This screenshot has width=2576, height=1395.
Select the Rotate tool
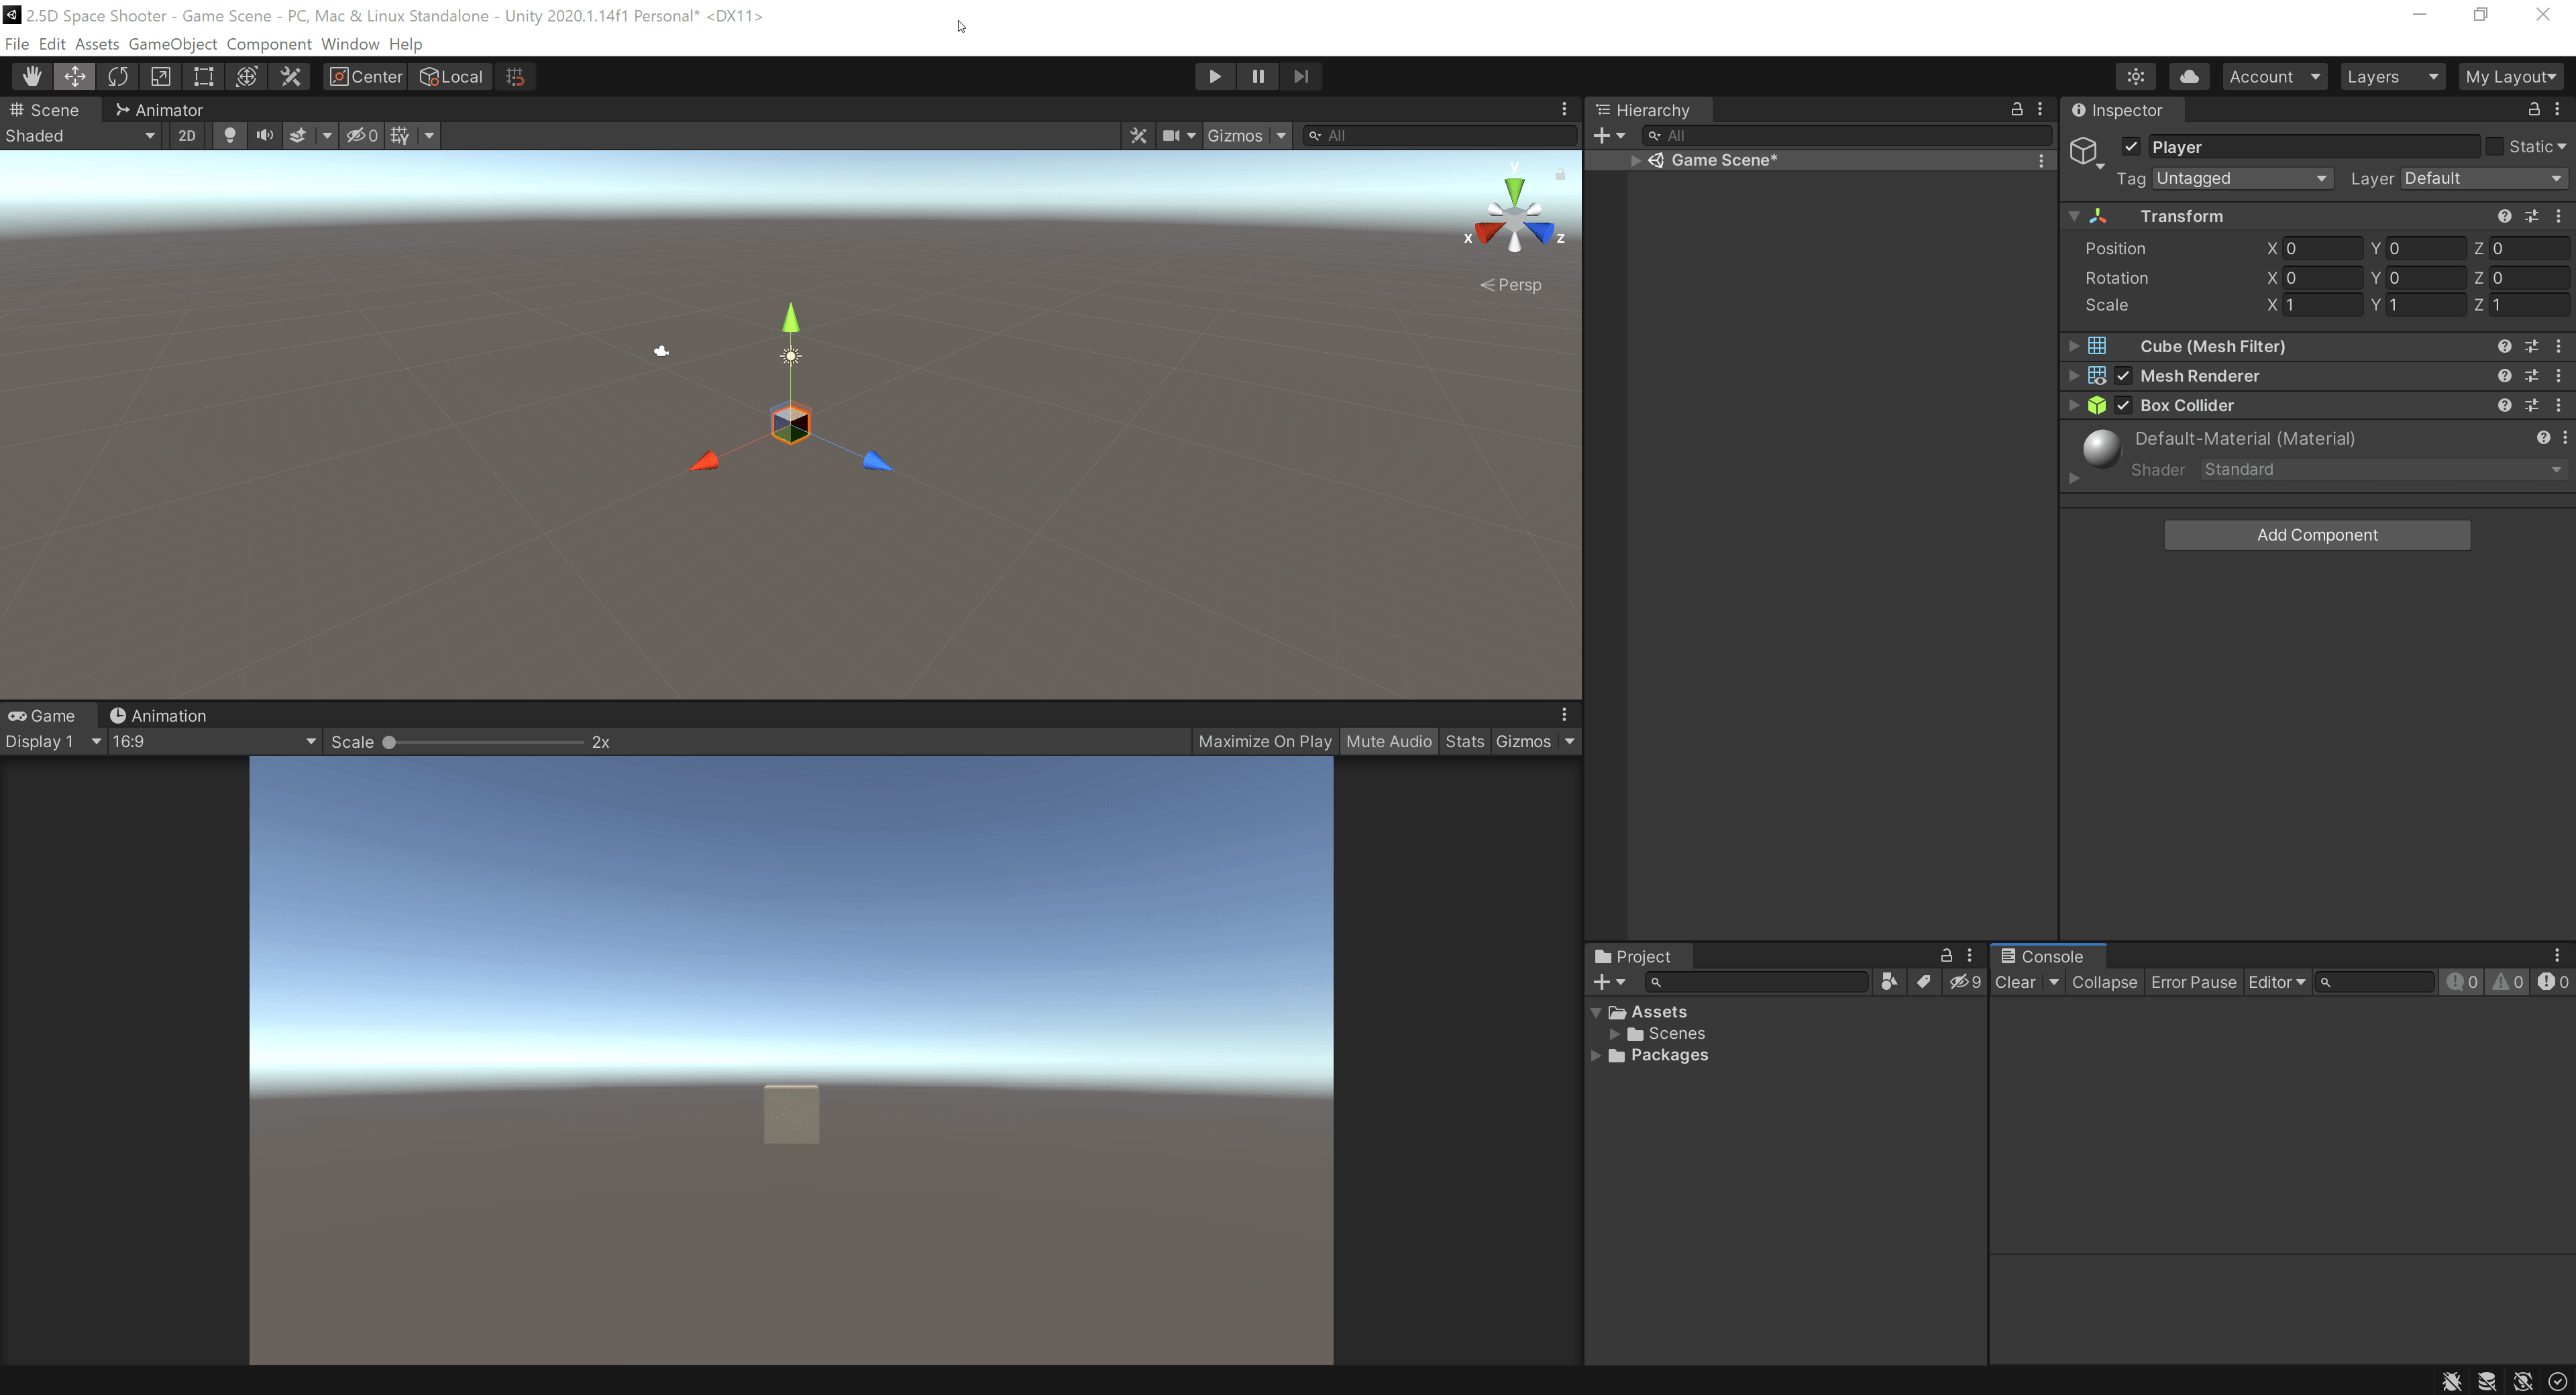[x=118, y=76]
